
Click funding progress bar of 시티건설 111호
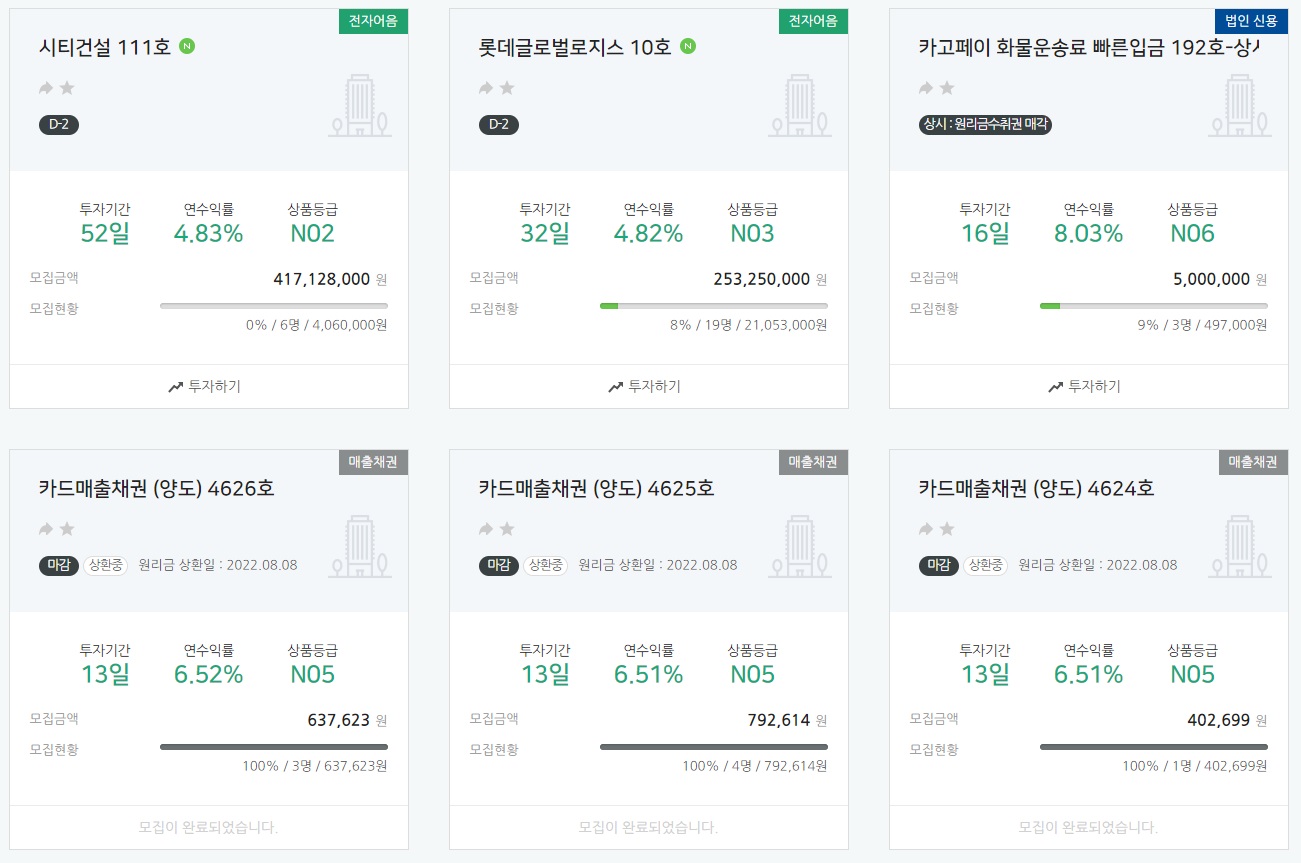click(x=274, y=305)
